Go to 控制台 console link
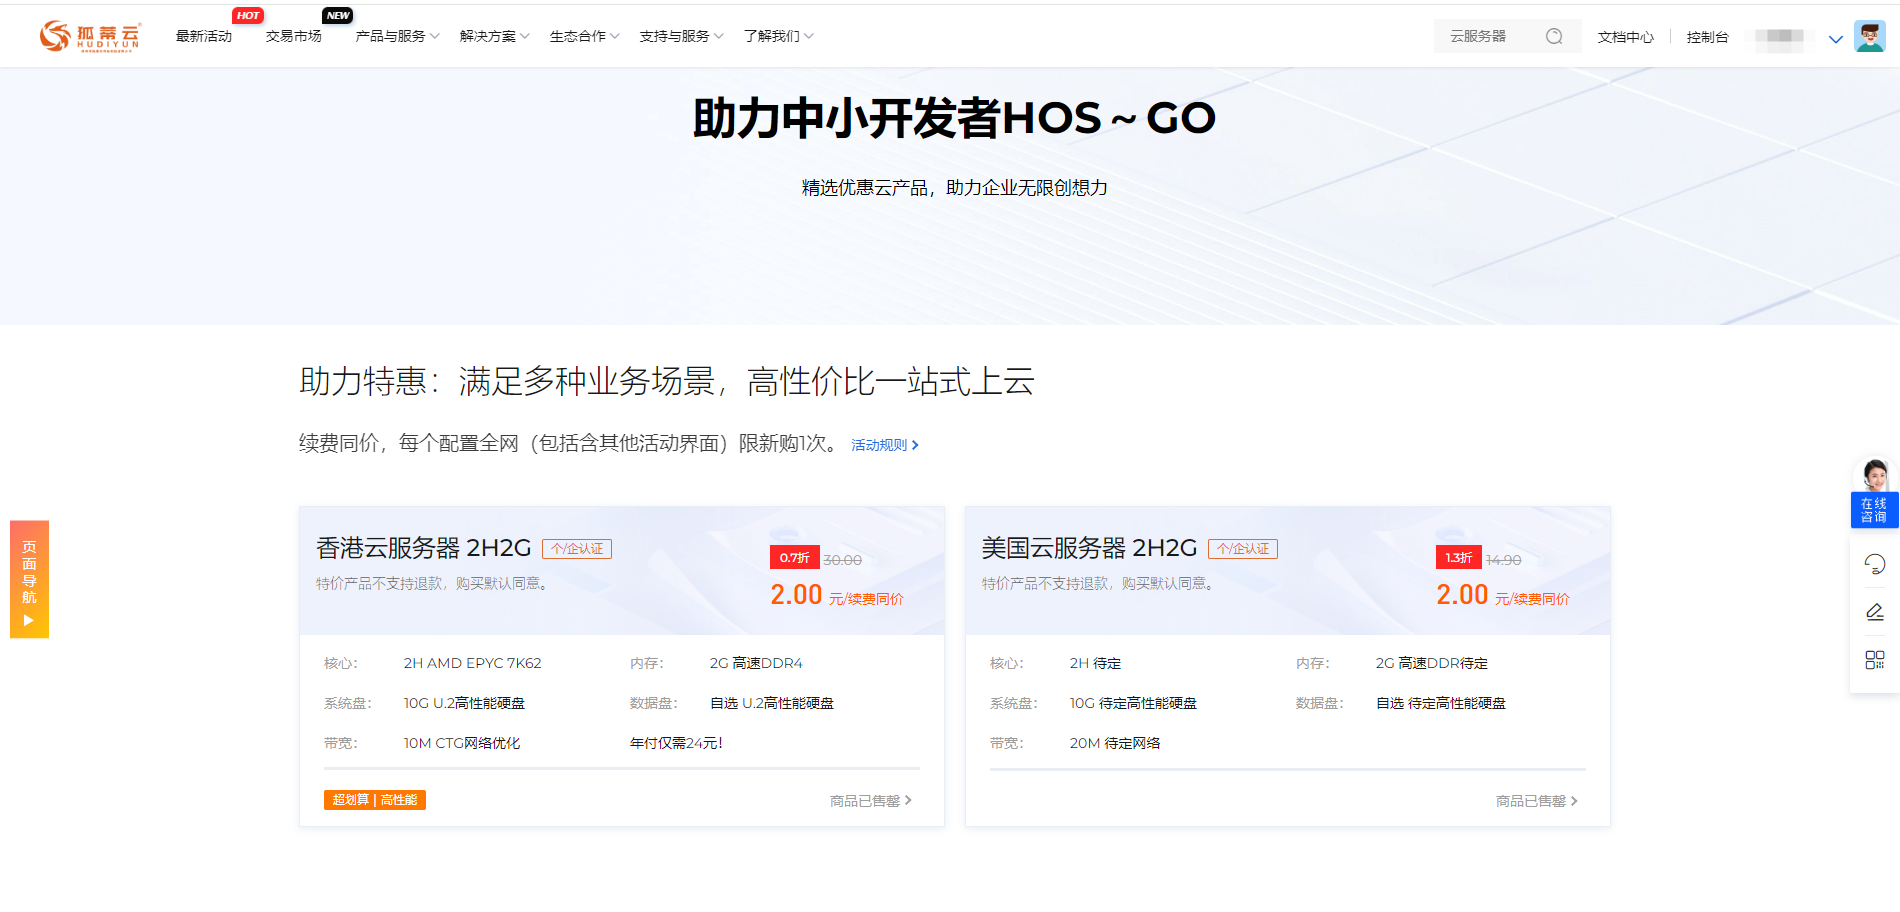 click(x=1707, y=37)
